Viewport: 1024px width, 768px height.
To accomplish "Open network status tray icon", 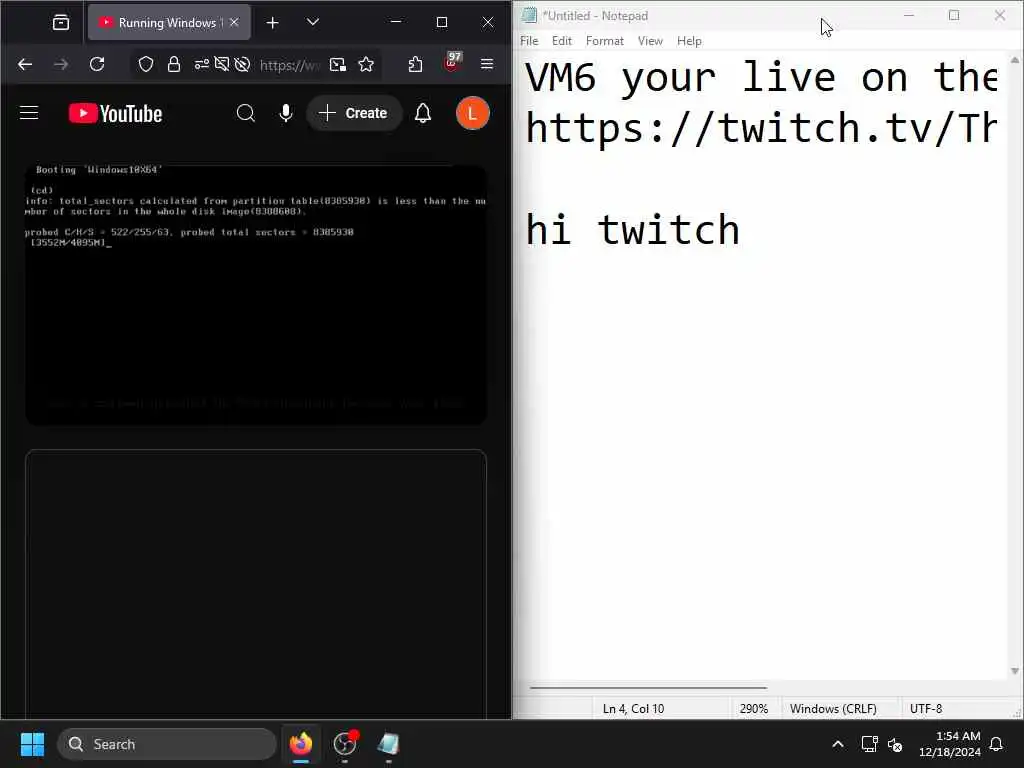I will (x=869, y=744).
